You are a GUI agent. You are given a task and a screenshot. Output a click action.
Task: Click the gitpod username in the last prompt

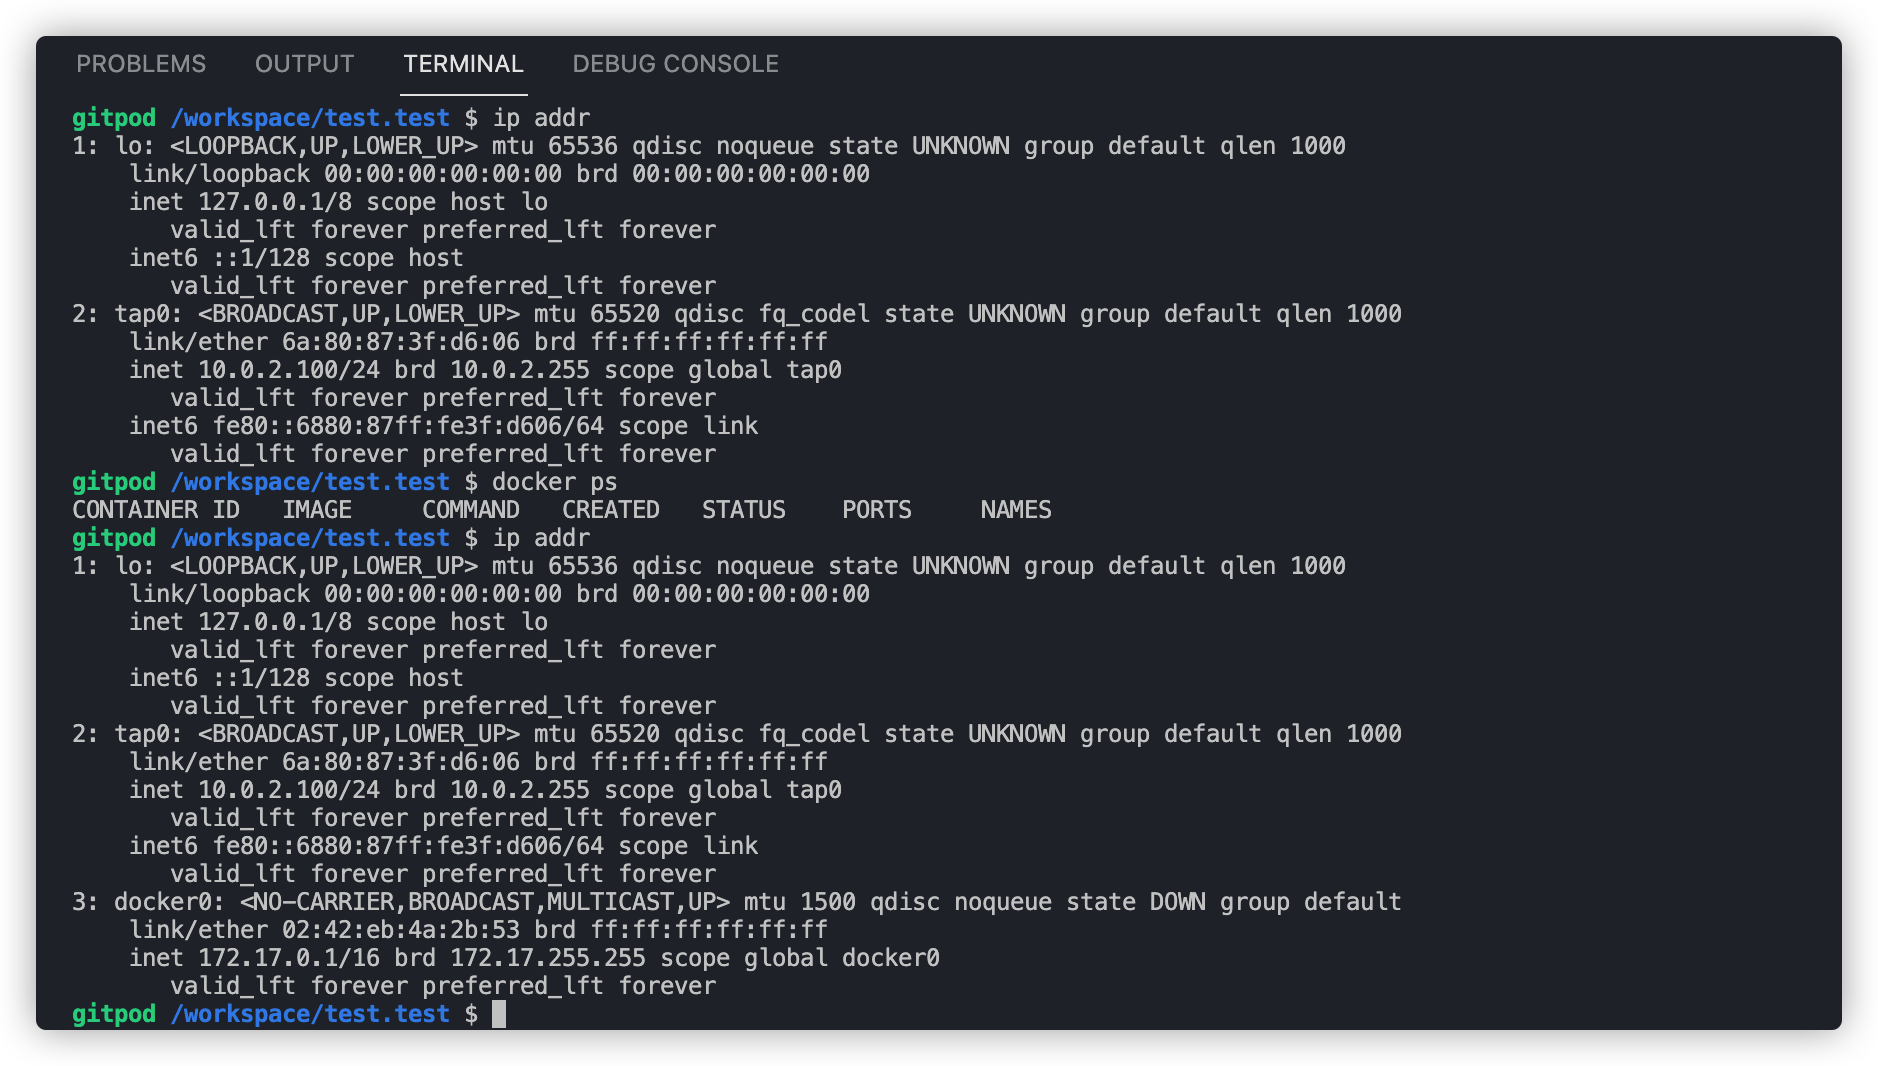pos(113,1013)
